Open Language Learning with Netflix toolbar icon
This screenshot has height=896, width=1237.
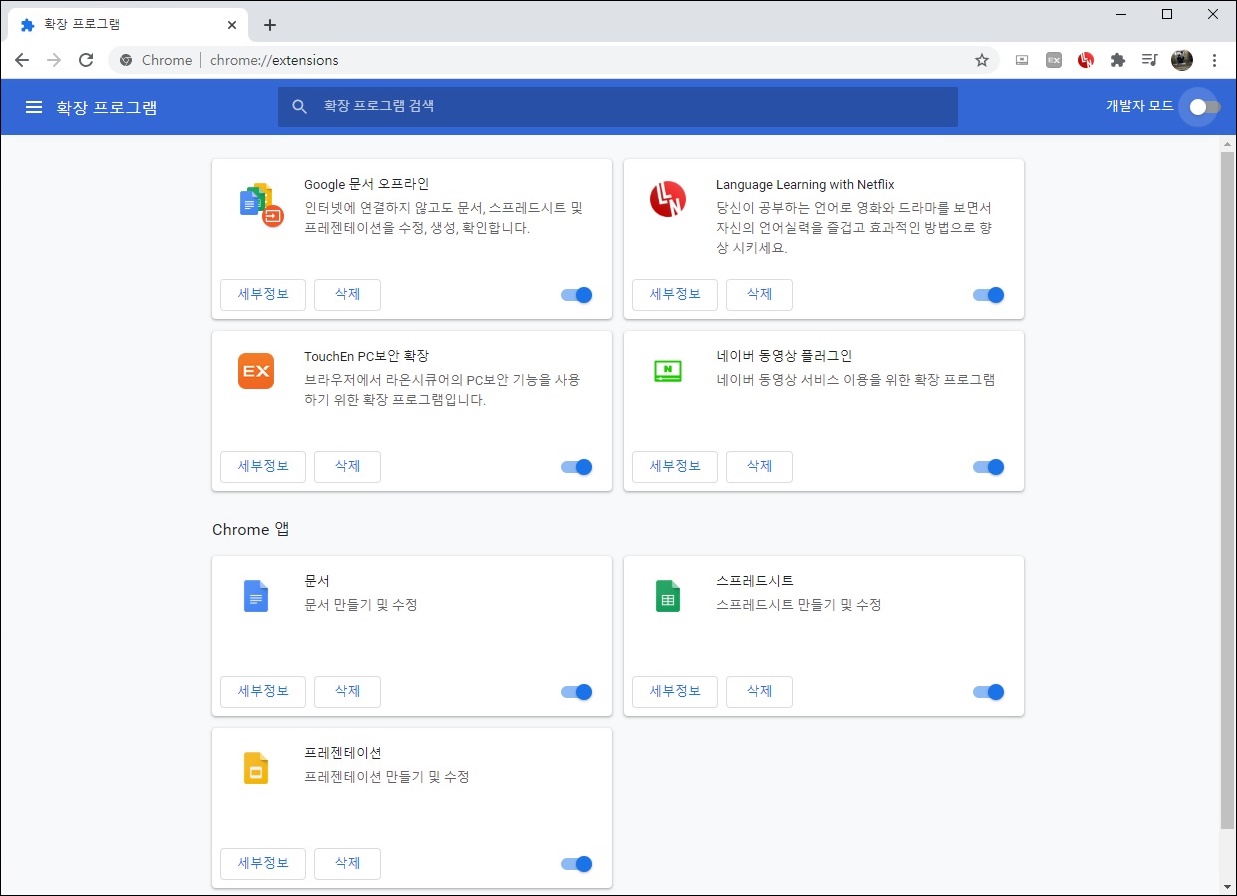point(1086,60)
